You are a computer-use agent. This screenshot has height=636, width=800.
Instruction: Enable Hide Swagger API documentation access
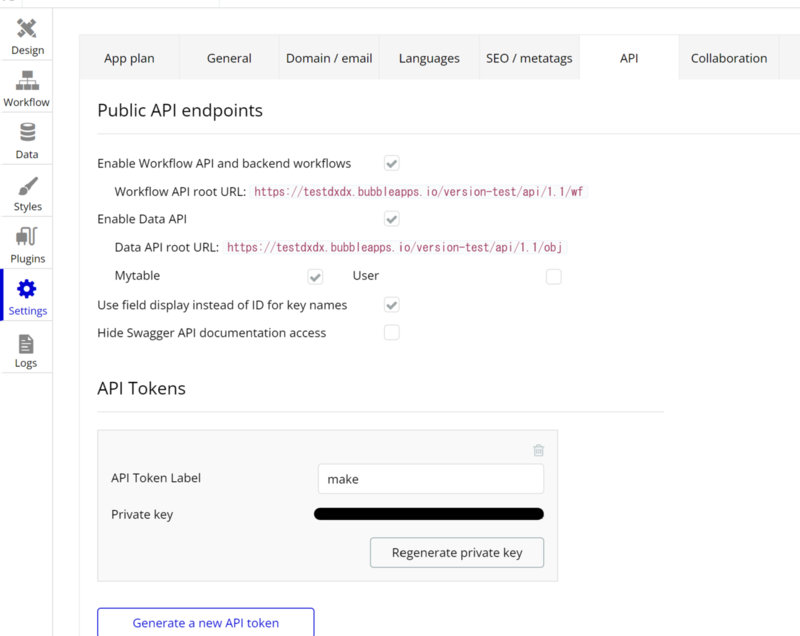click(x=391, y=333)
